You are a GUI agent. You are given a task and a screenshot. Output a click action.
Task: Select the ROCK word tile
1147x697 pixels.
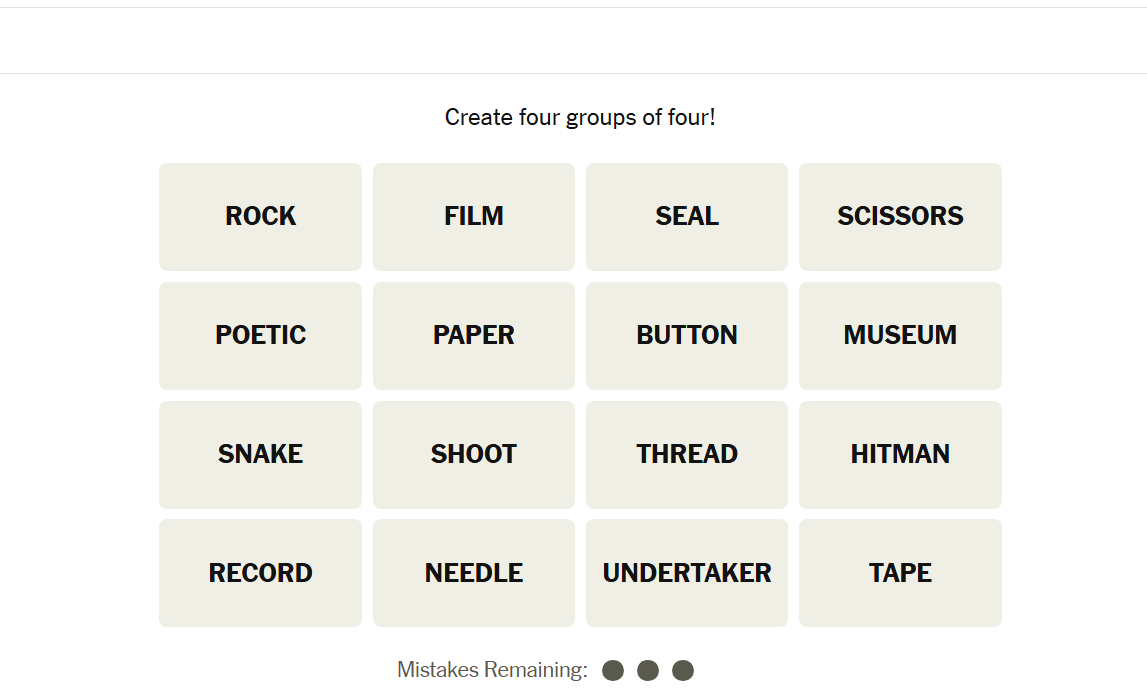(x=260, y=216)
